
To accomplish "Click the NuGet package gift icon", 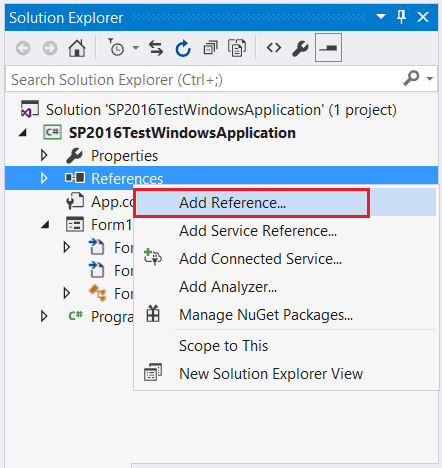I will point(153,313).
